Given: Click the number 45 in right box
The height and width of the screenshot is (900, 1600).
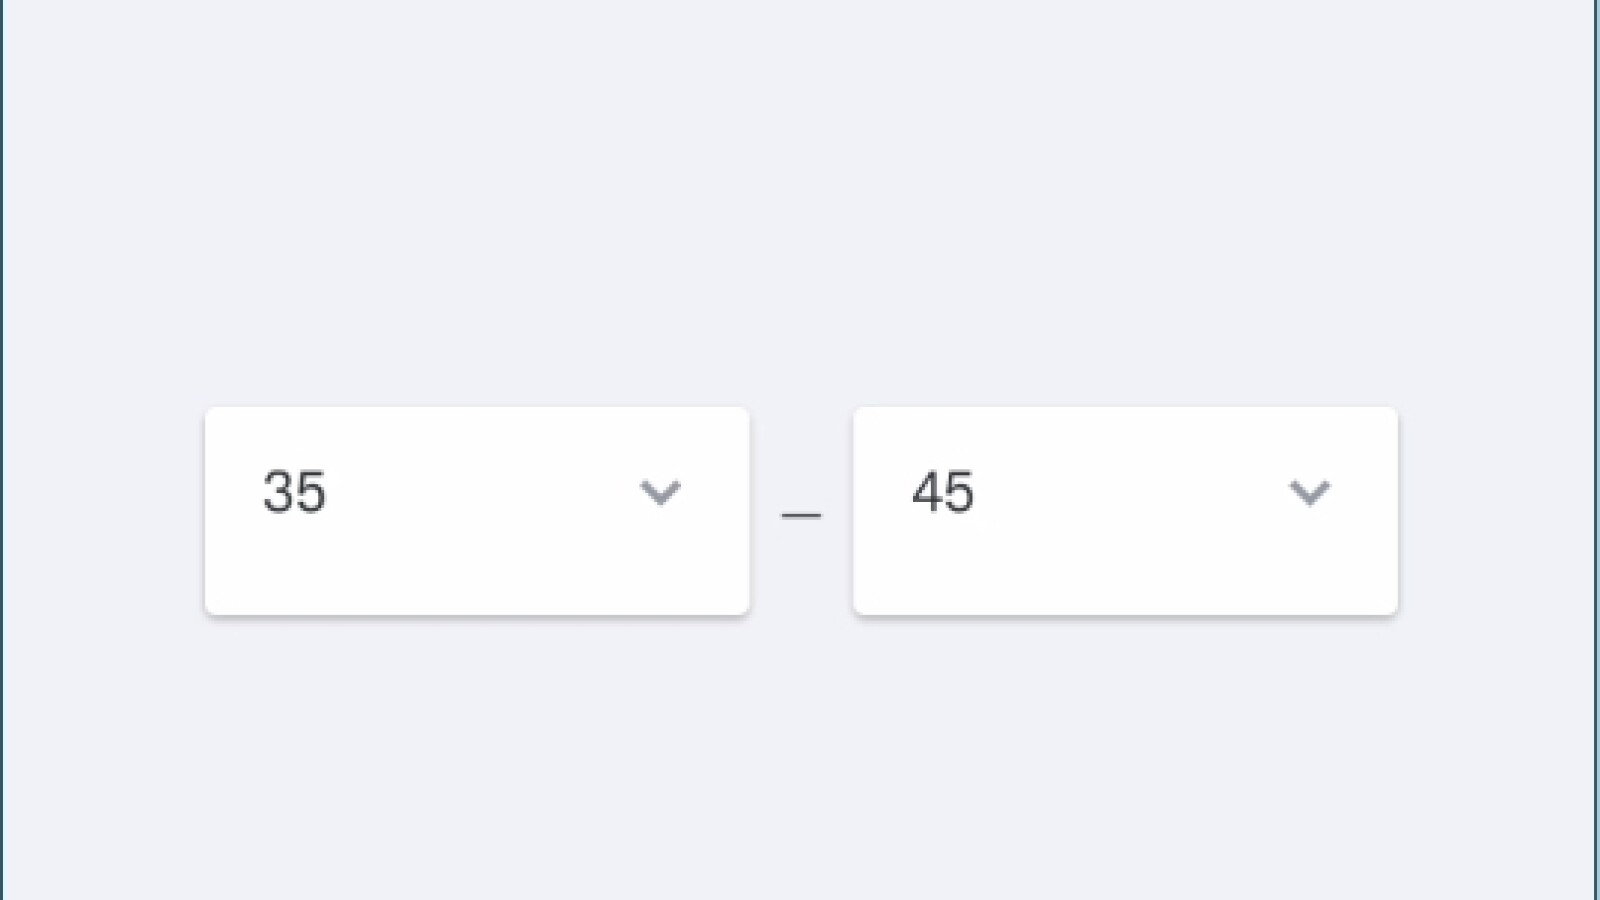Looking at the screenshot, I should pos(942,492).
